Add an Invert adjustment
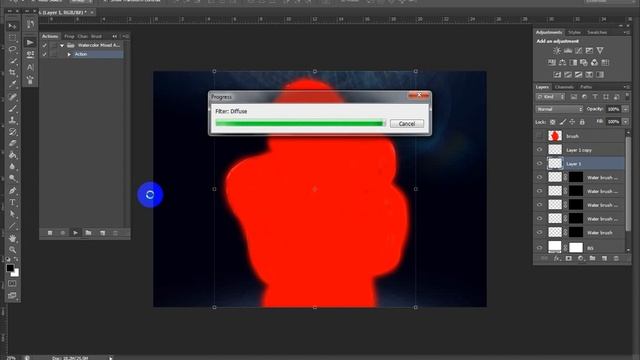 coord(557,75)
